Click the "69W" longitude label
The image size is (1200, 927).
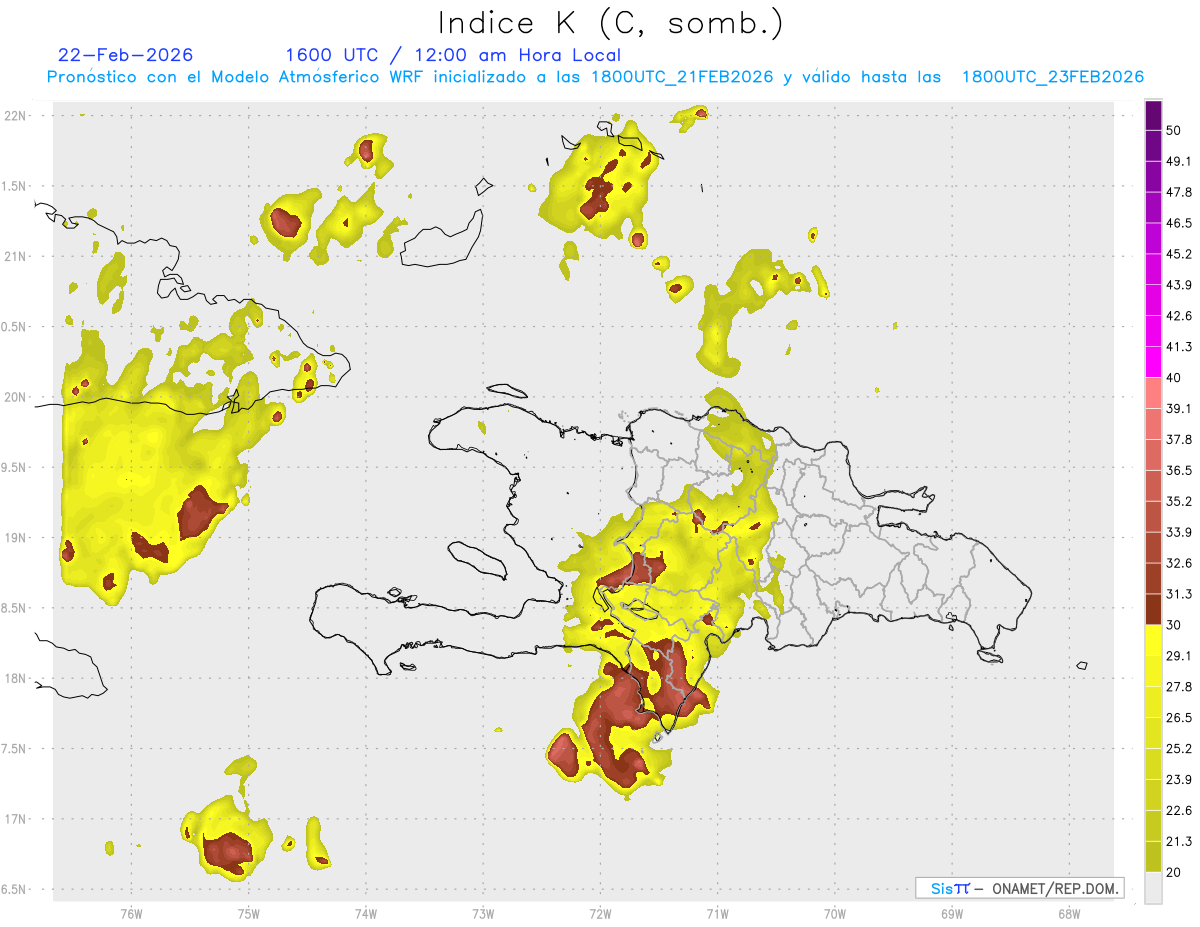pos(951,914)
